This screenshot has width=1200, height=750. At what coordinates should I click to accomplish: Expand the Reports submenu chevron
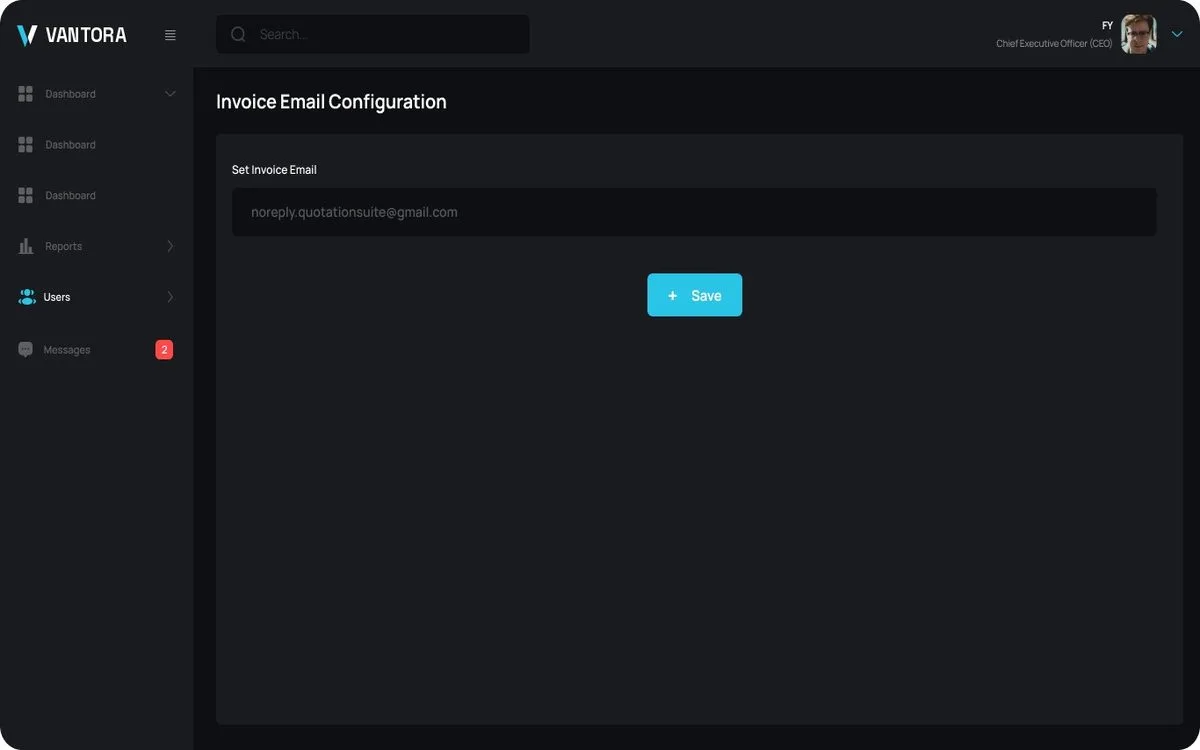click(x=170, y=246)
